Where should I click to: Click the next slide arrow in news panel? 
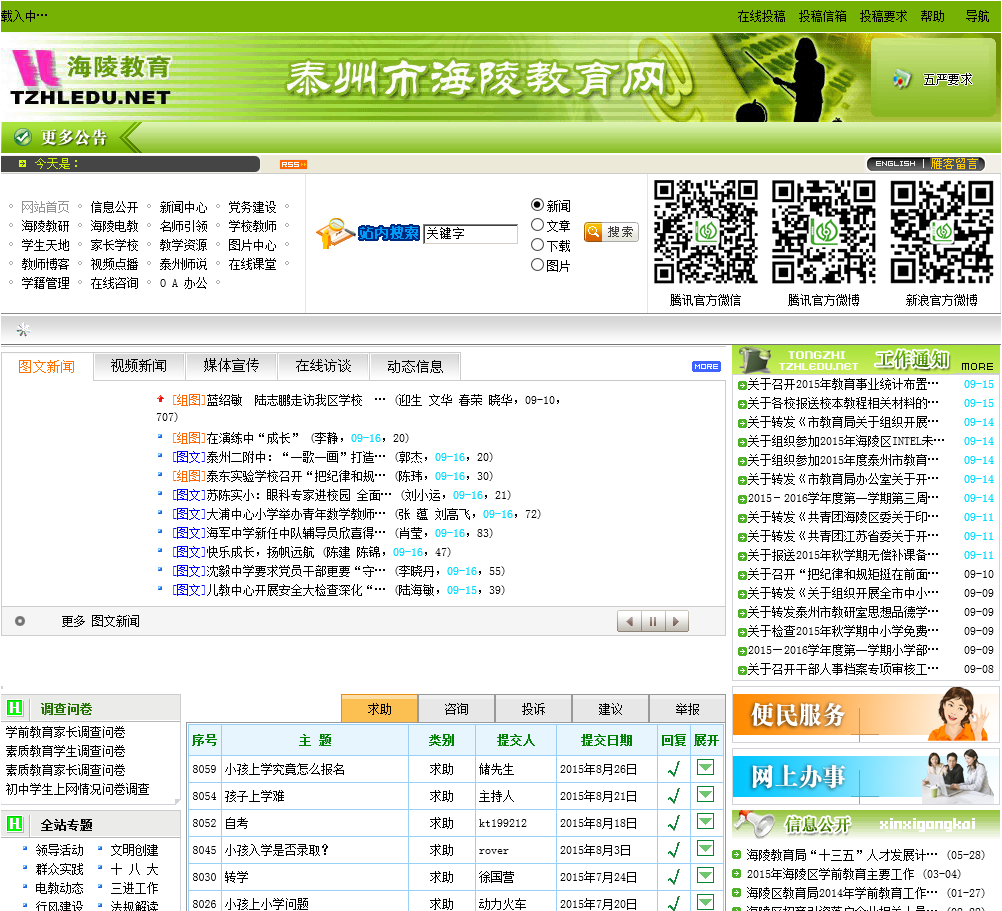tap(677, 622)
